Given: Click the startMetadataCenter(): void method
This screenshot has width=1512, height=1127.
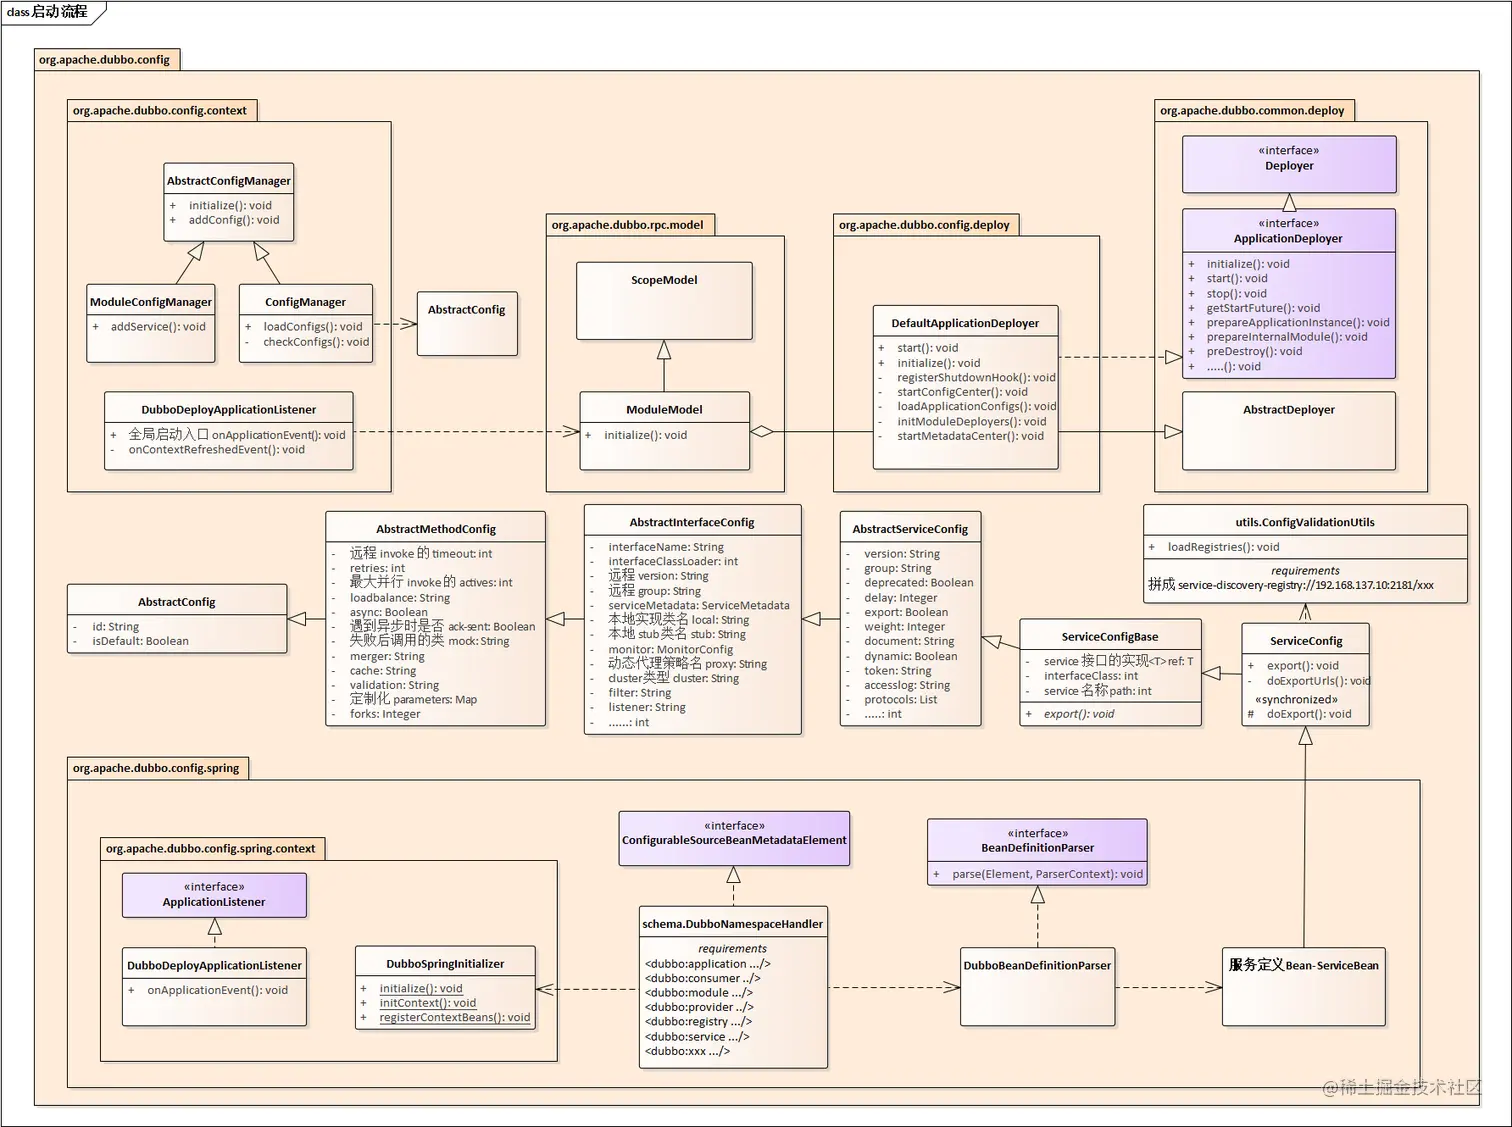Looking at the screenshot, I should [970, 436].
